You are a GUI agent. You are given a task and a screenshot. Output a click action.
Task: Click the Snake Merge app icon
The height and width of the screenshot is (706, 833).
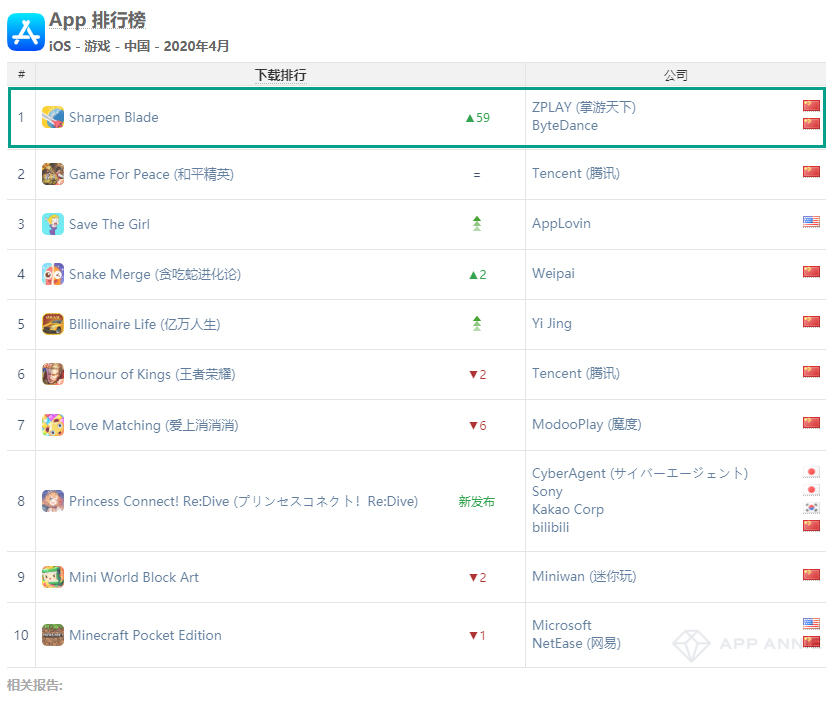(x=53, y=274)
